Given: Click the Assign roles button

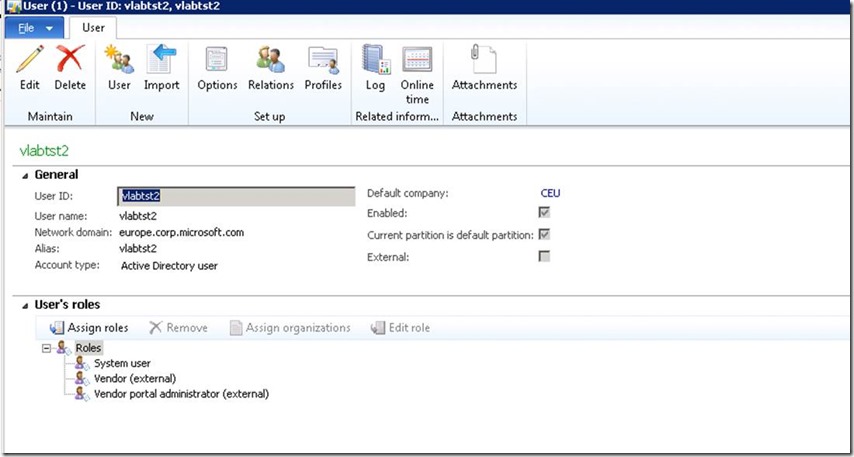Looking at the screenshot, I should point(89,328).
